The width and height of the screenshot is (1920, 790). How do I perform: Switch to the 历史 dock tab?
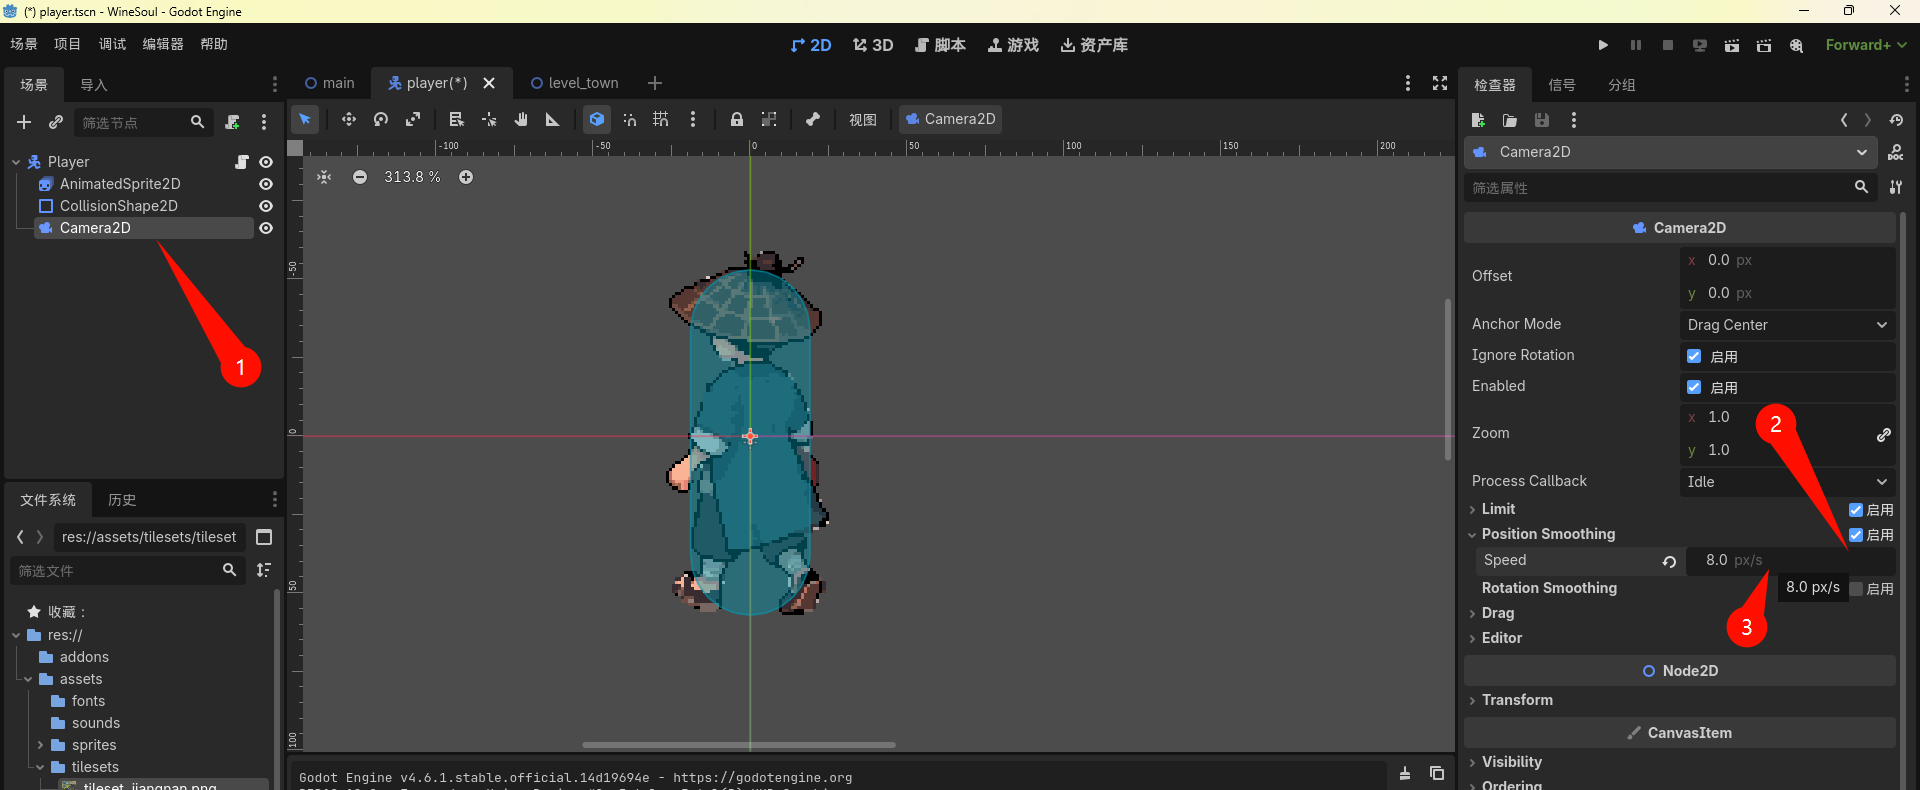point(122,500)
